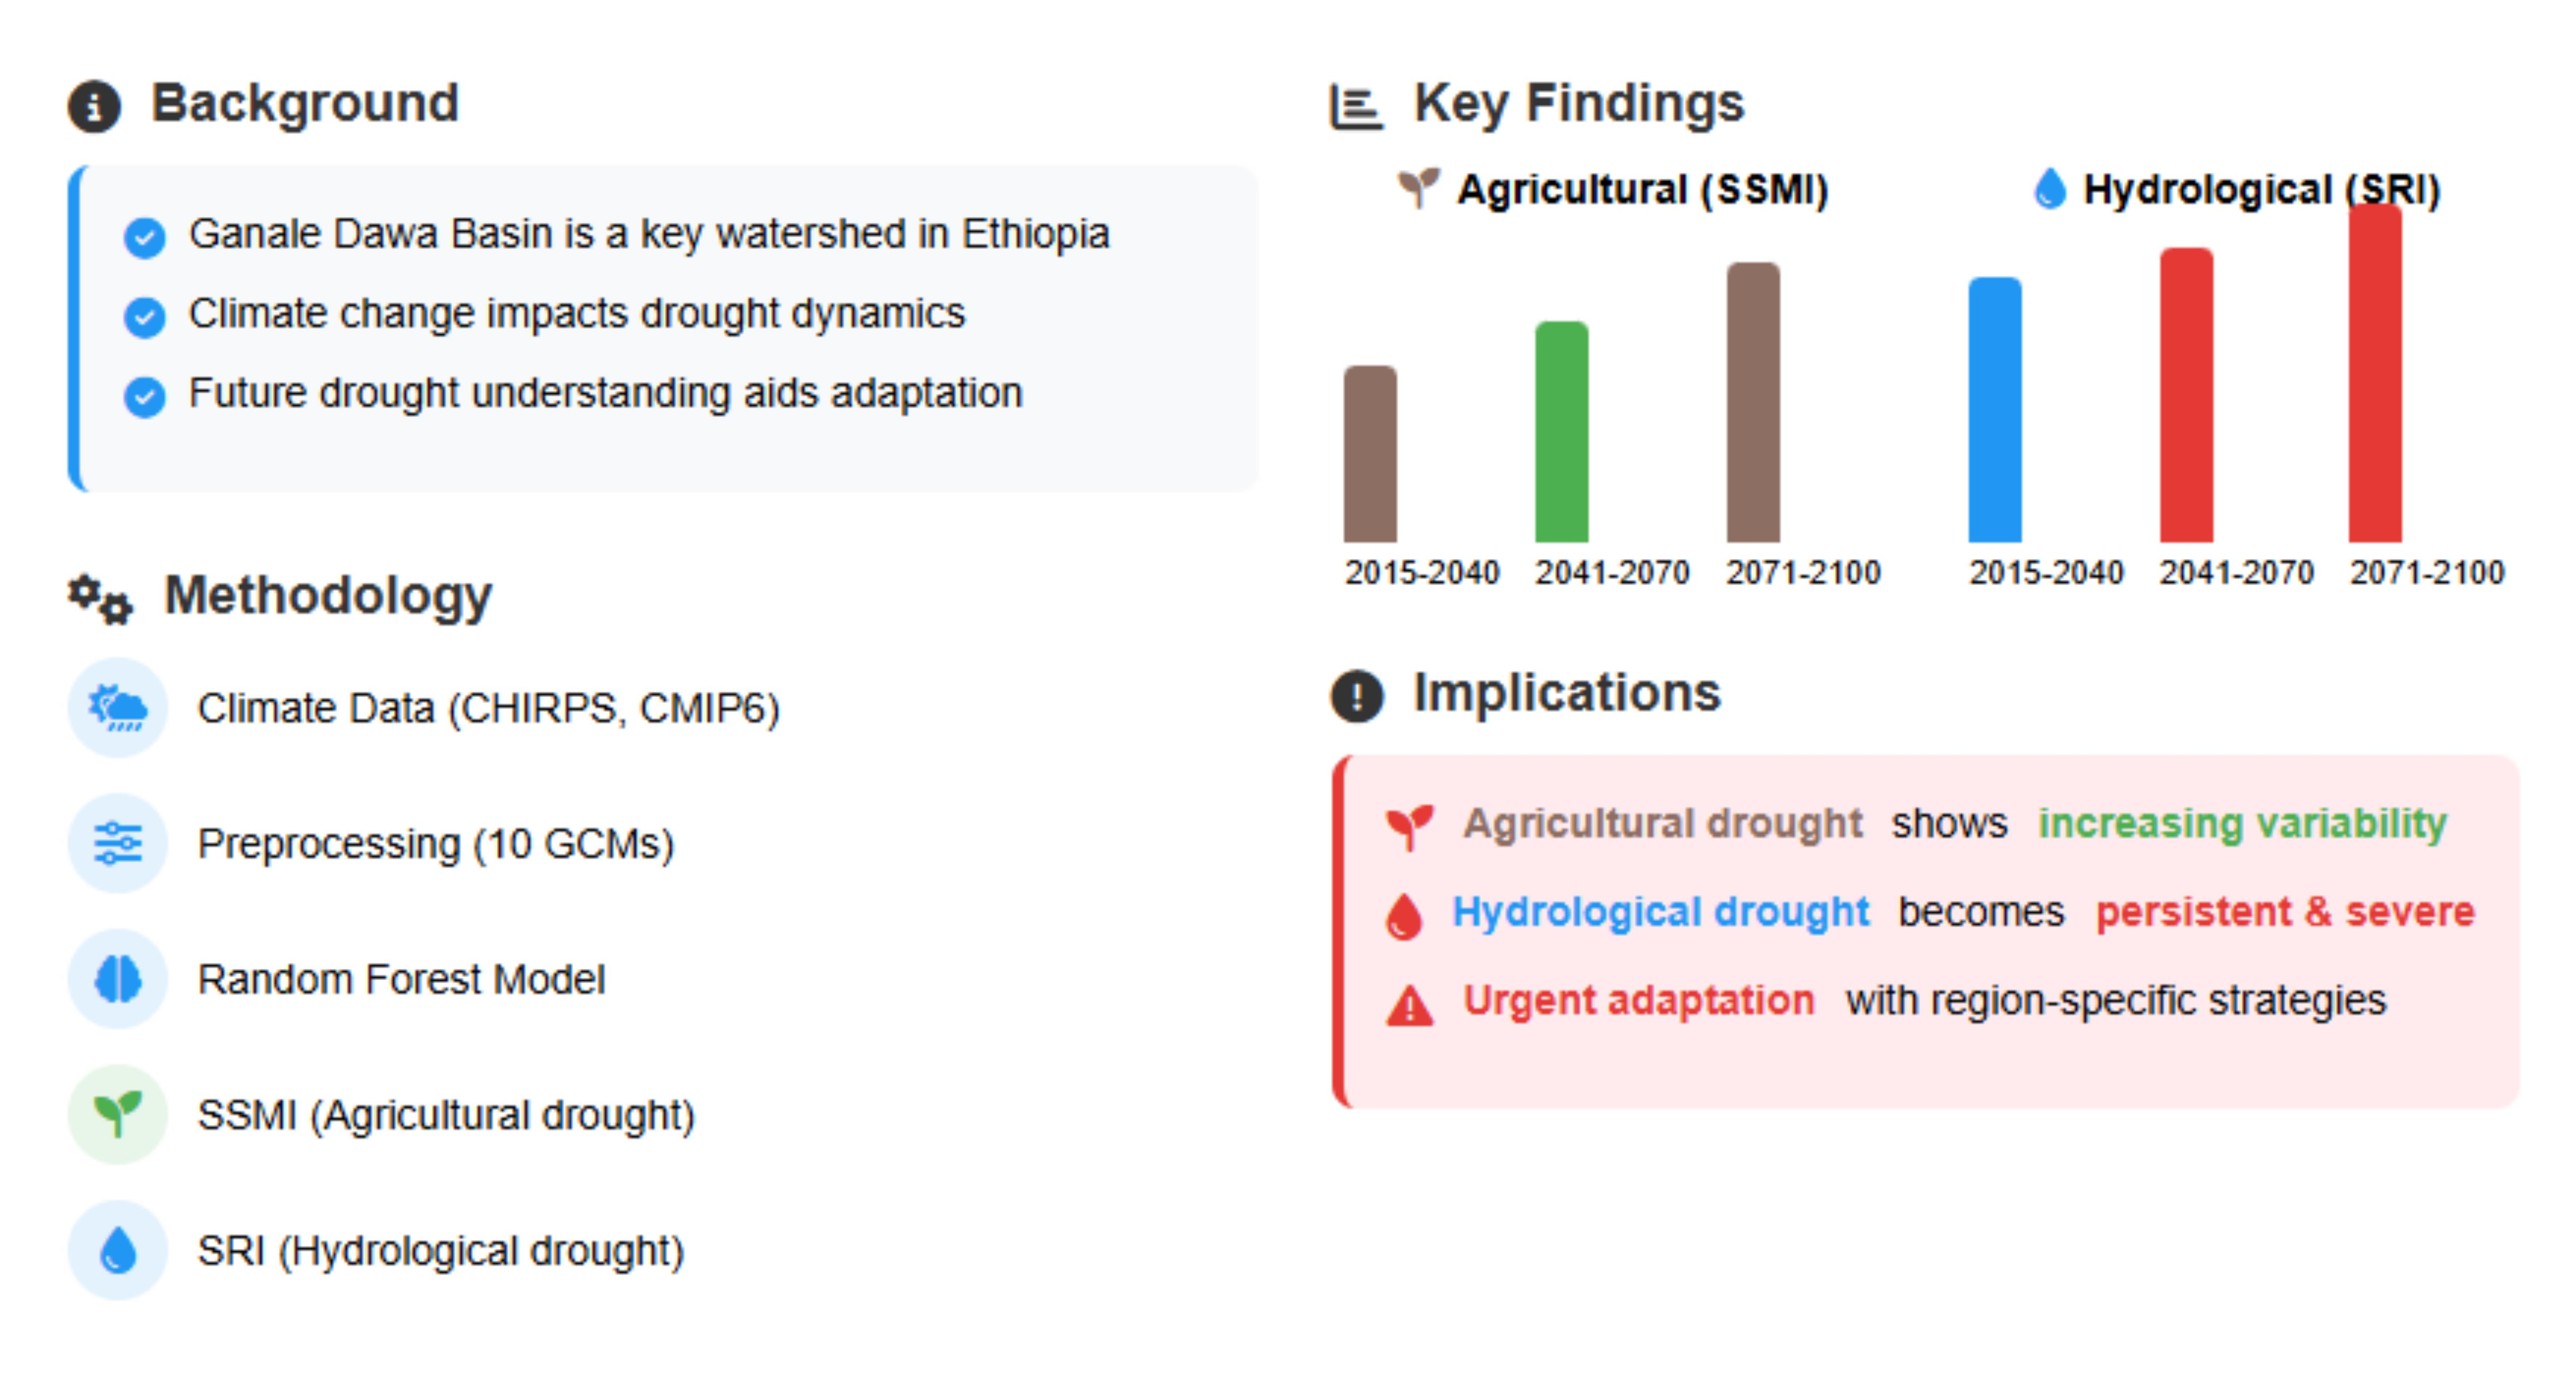The image size is (2576, 1374).
Task: Click the green 2041-2070 agricultural bar
Action: tap(1561, 432)
